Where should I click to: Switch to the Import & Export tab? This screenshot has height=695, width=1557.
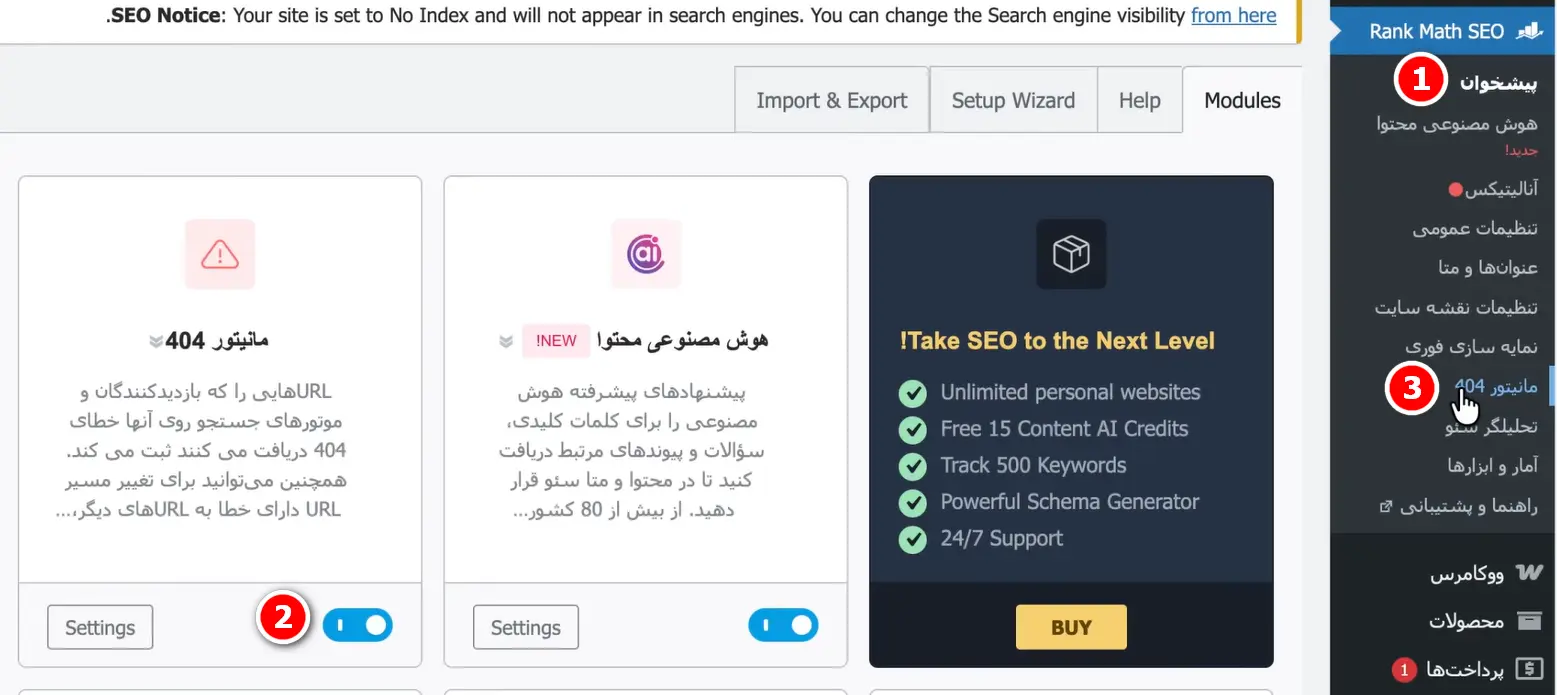pos(831,100)
